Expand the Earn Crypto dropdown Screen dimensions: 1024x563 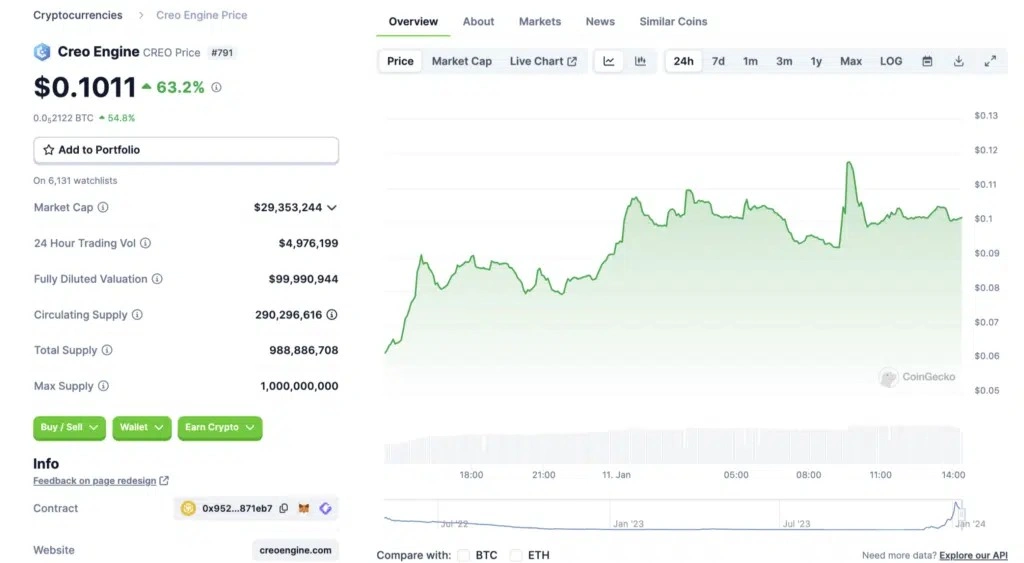tap(219, 427)
